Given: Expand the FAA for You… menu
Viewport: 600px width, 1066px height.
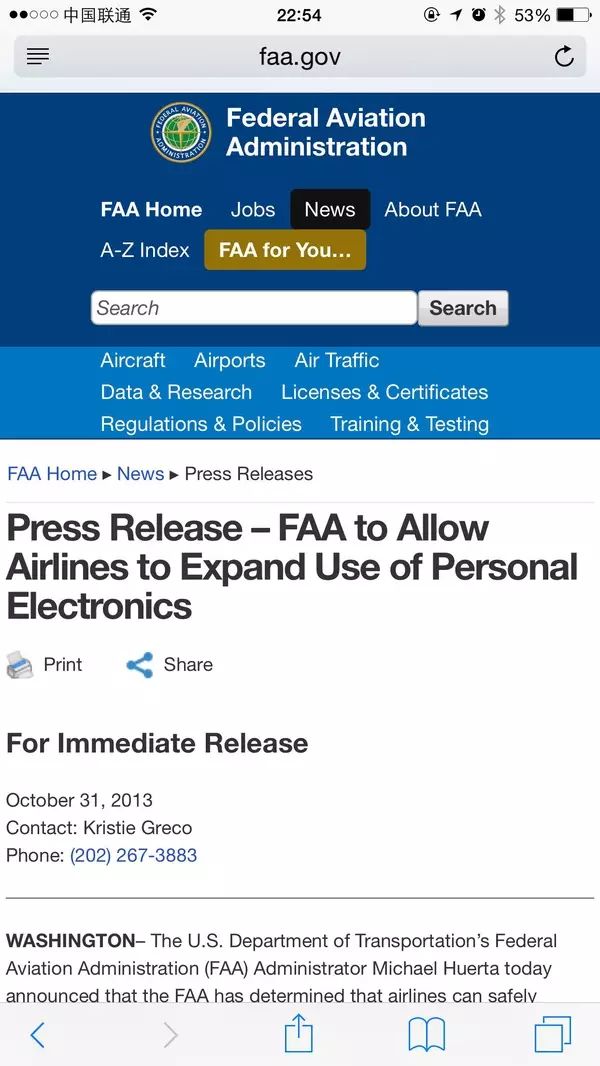Looking at the screenshot, I should [285, 250].
